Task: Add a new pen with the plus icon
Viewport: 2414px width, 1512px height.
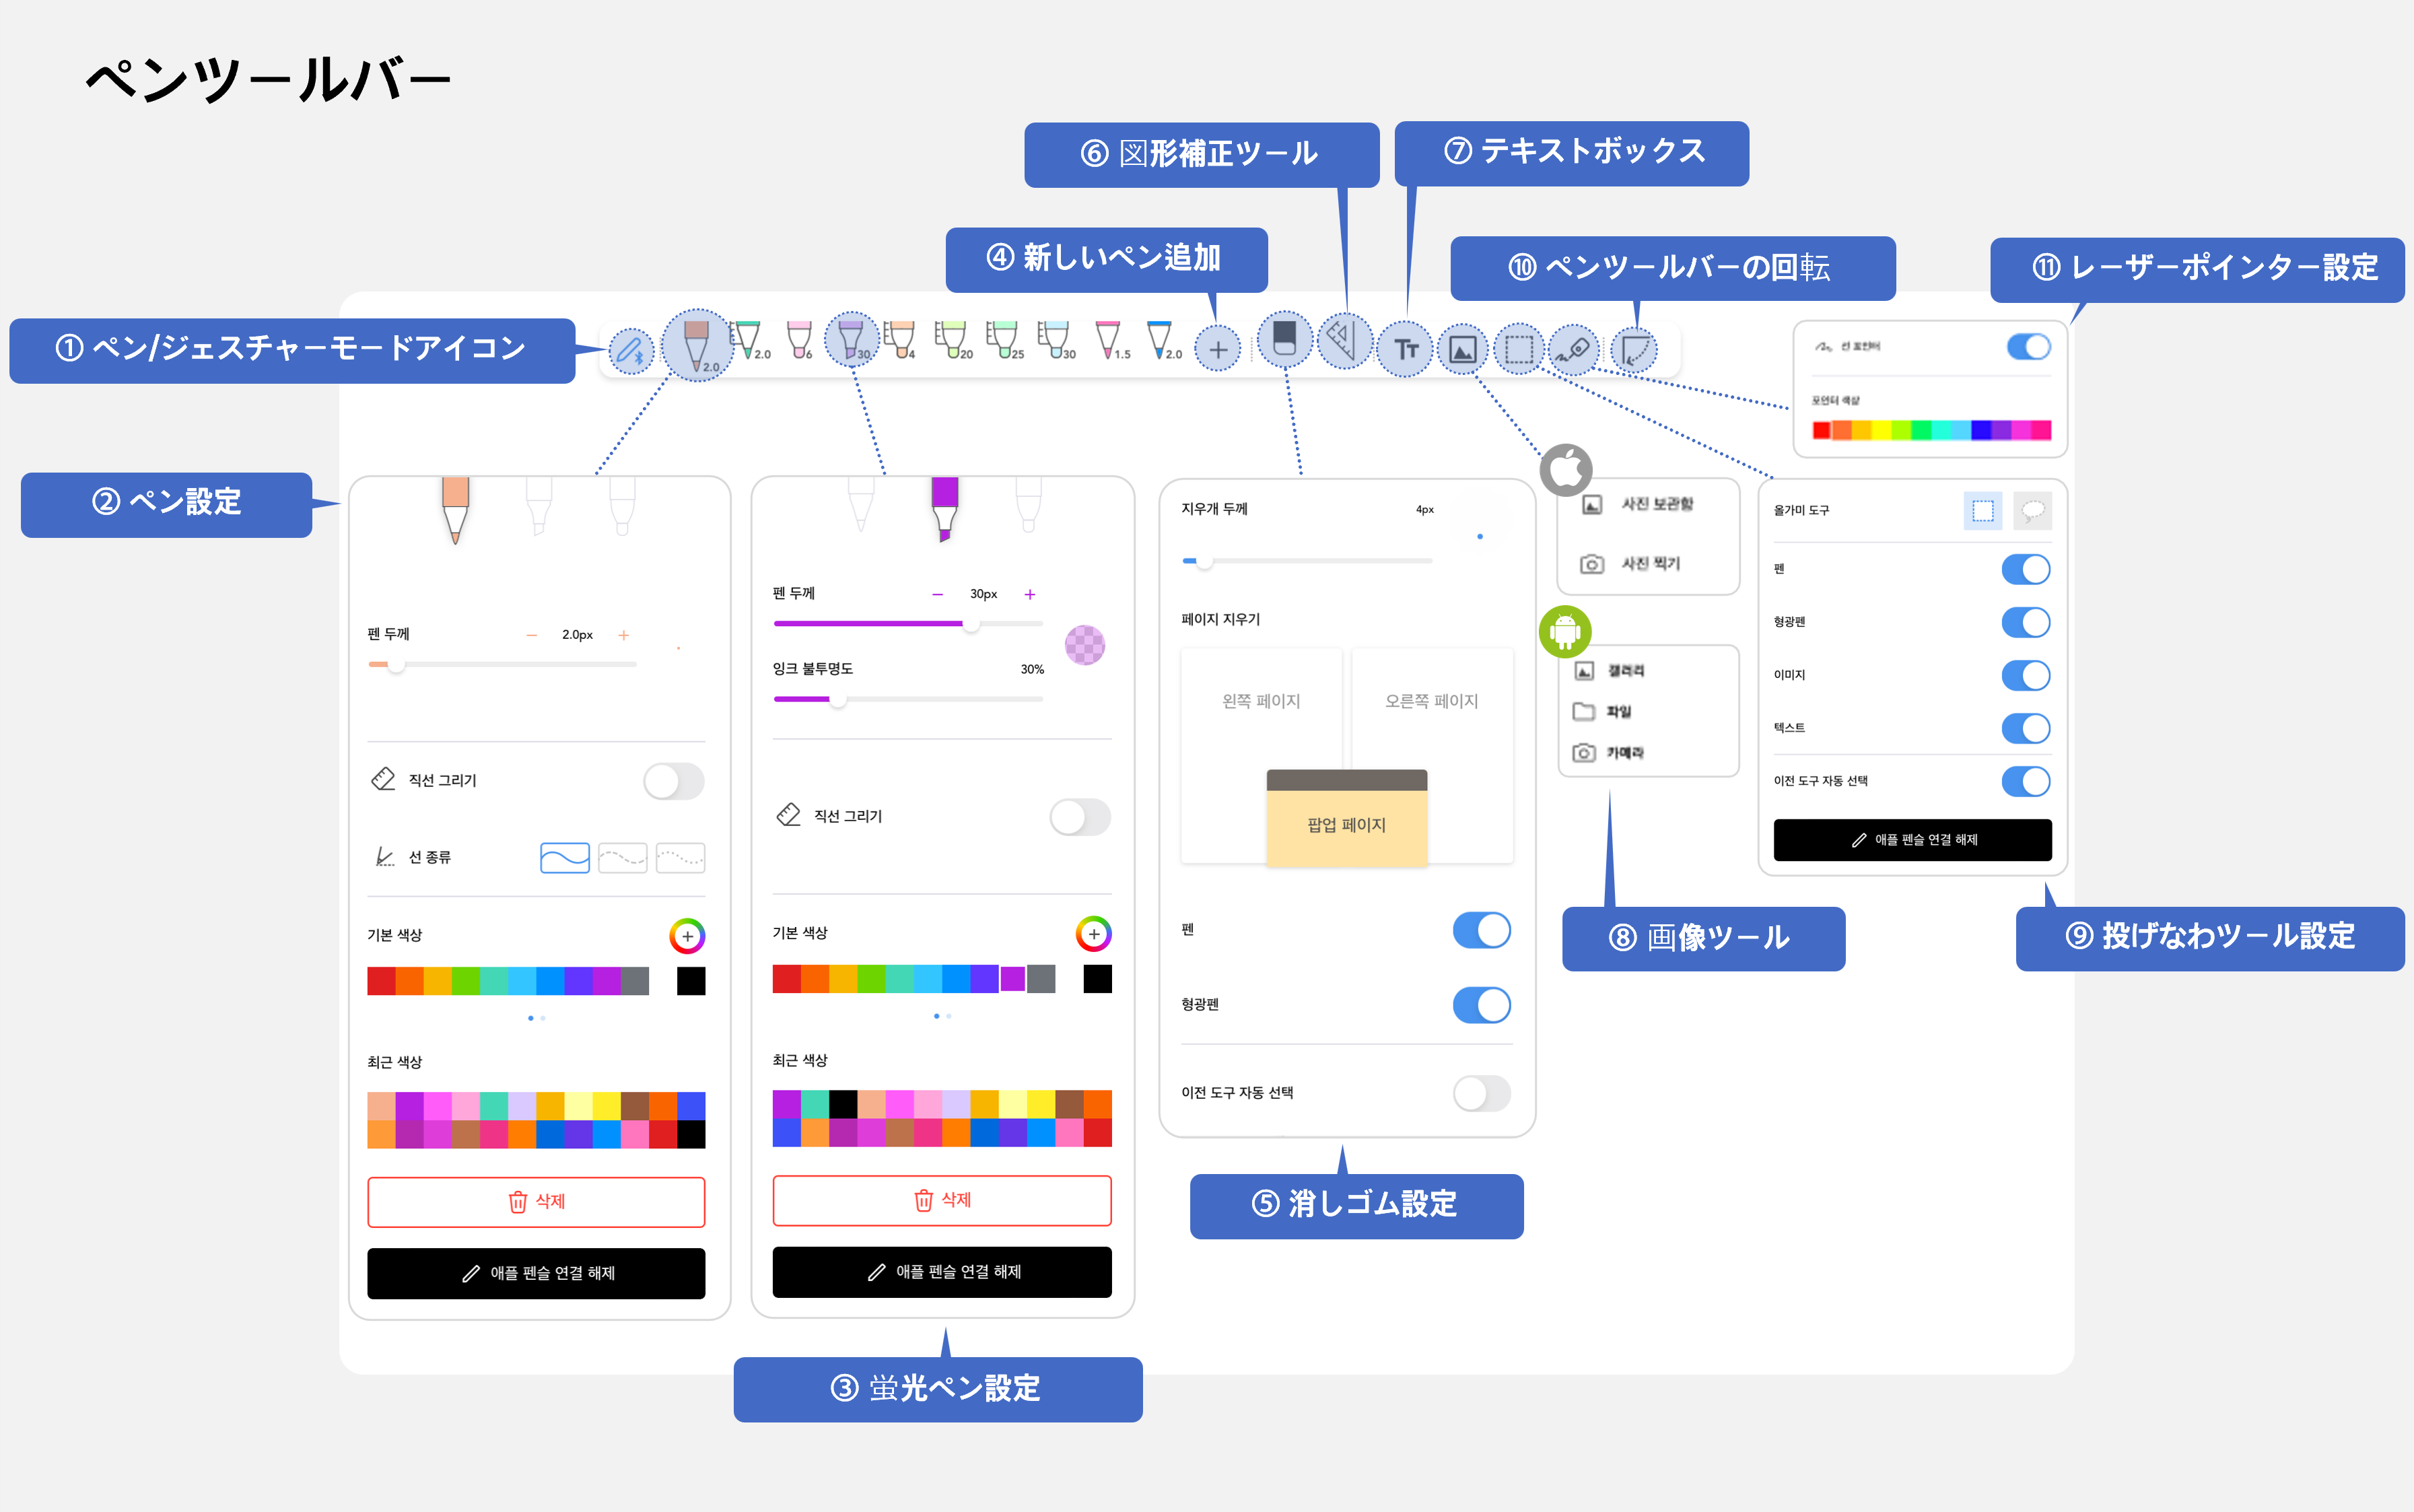Action: point(1218,350)
